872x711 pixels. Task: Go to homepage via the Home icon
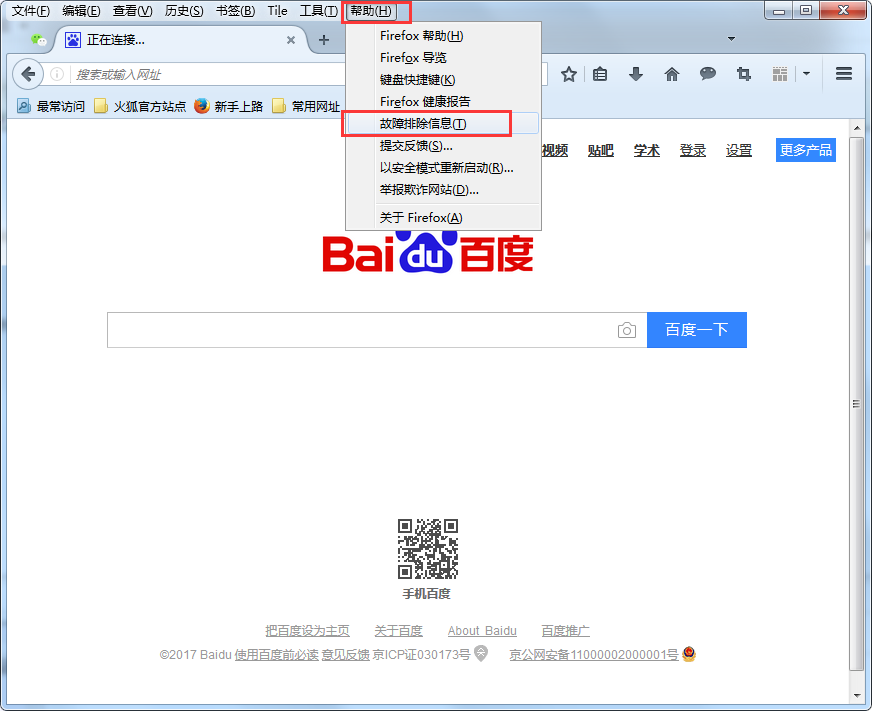[671, 74]
